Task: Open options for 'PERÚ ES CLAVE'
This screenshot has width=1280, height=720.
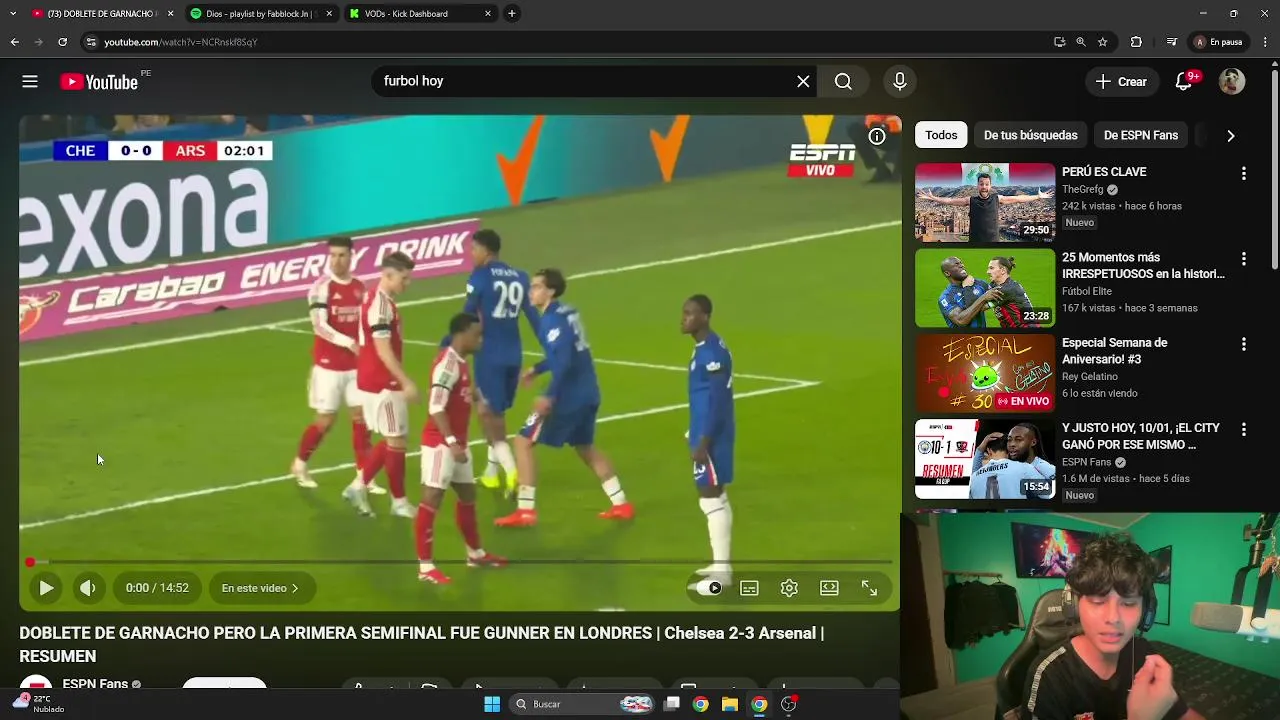Action: (x=1244, y=173)
